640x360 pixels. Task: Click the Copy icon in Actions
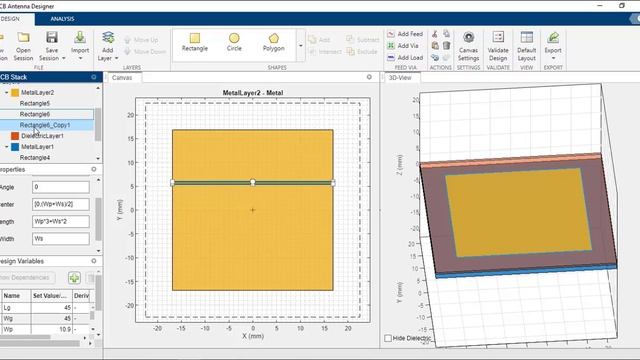coord(447,34)
